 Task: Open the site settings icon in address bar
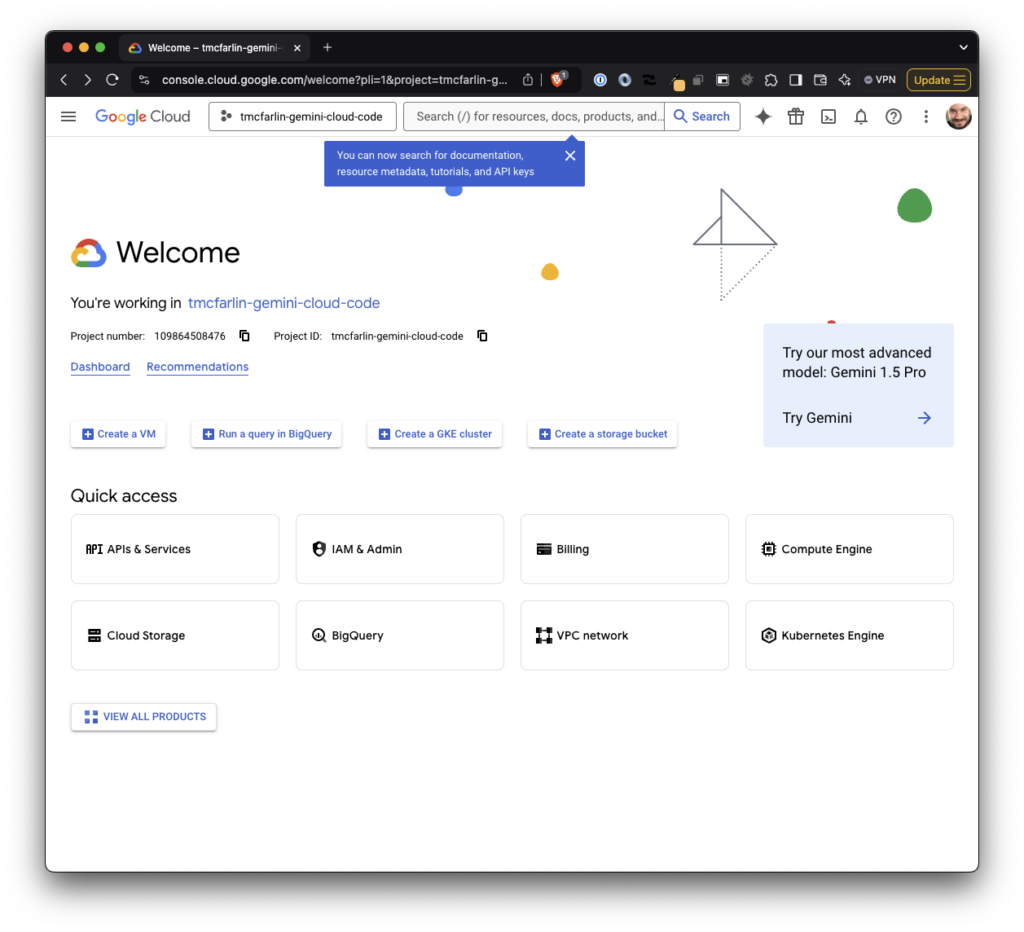point(144,80)
